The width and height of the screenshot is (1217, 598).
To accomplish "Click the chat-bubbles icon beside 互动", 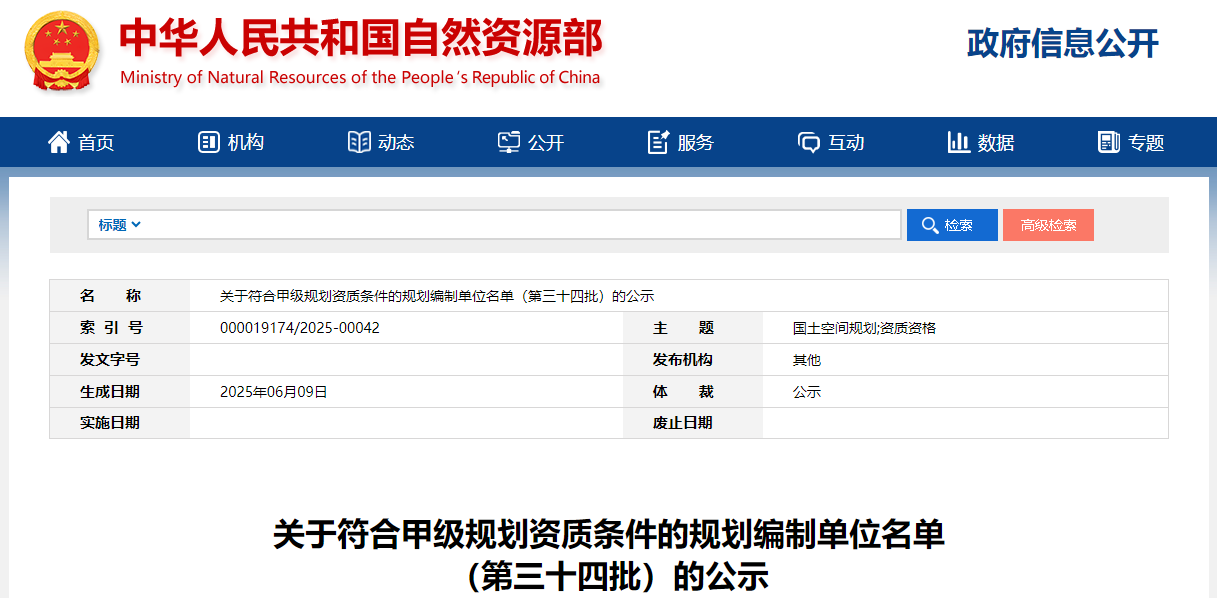I will click(x=809, y=142).
